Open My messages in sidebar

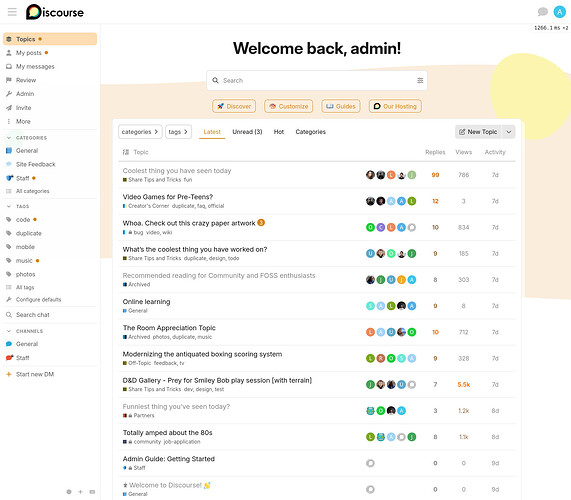[50, 67]
